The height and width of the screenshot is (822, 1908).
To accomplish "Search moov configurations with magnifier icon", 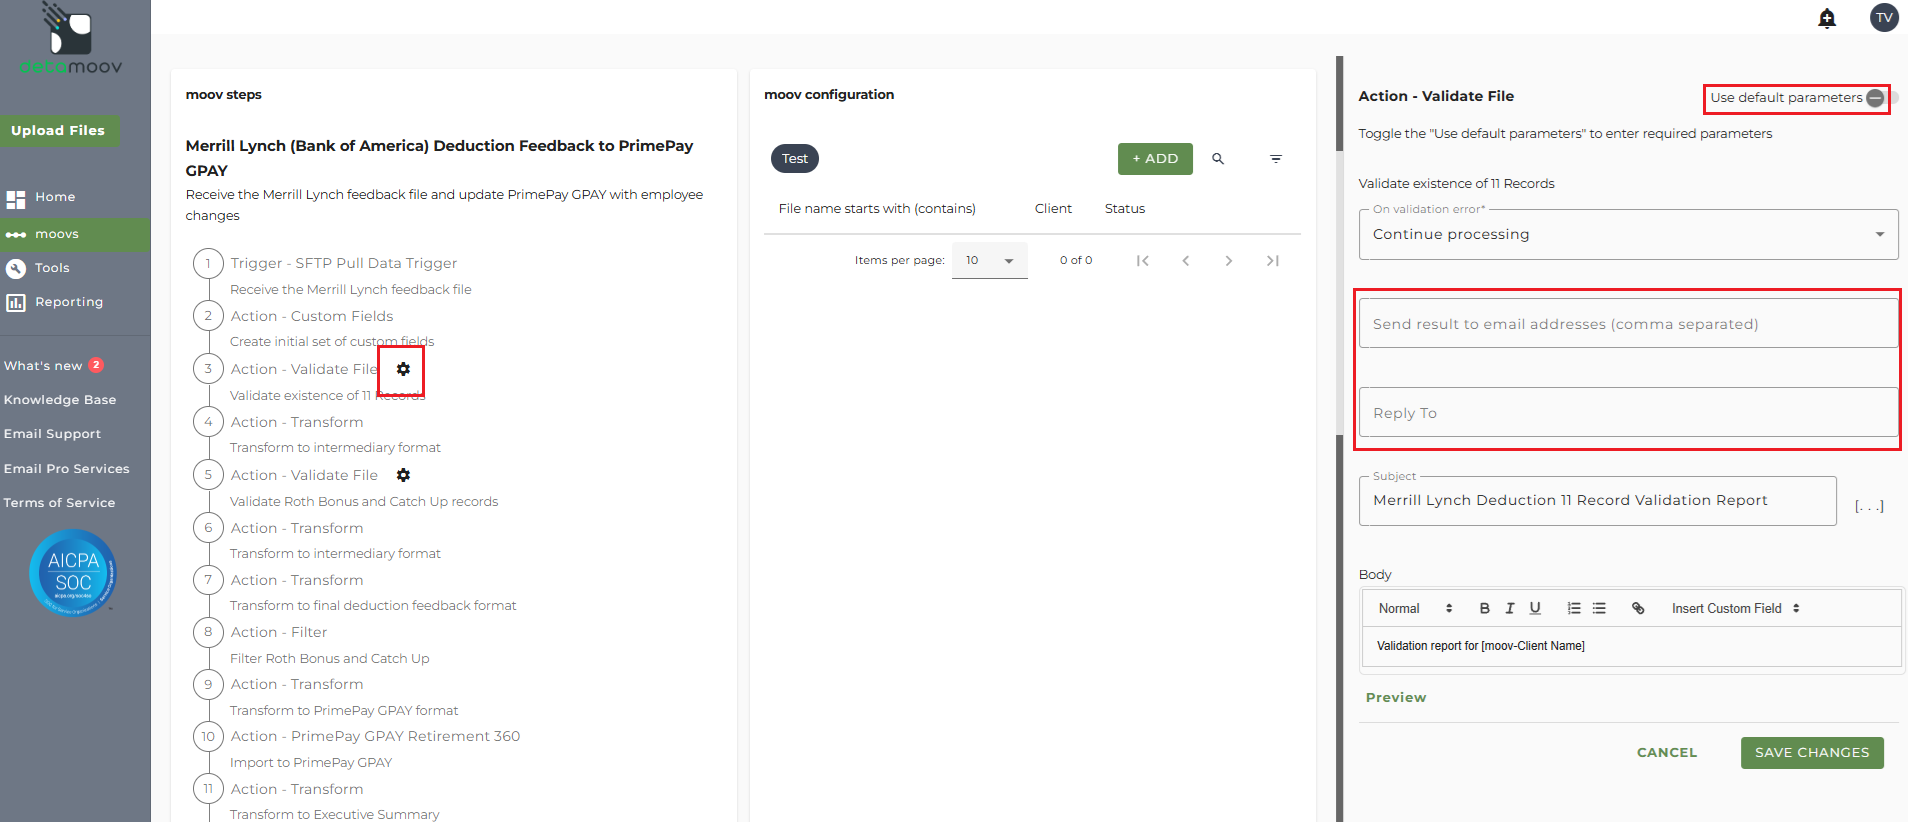I will (x=1218, y=159).
